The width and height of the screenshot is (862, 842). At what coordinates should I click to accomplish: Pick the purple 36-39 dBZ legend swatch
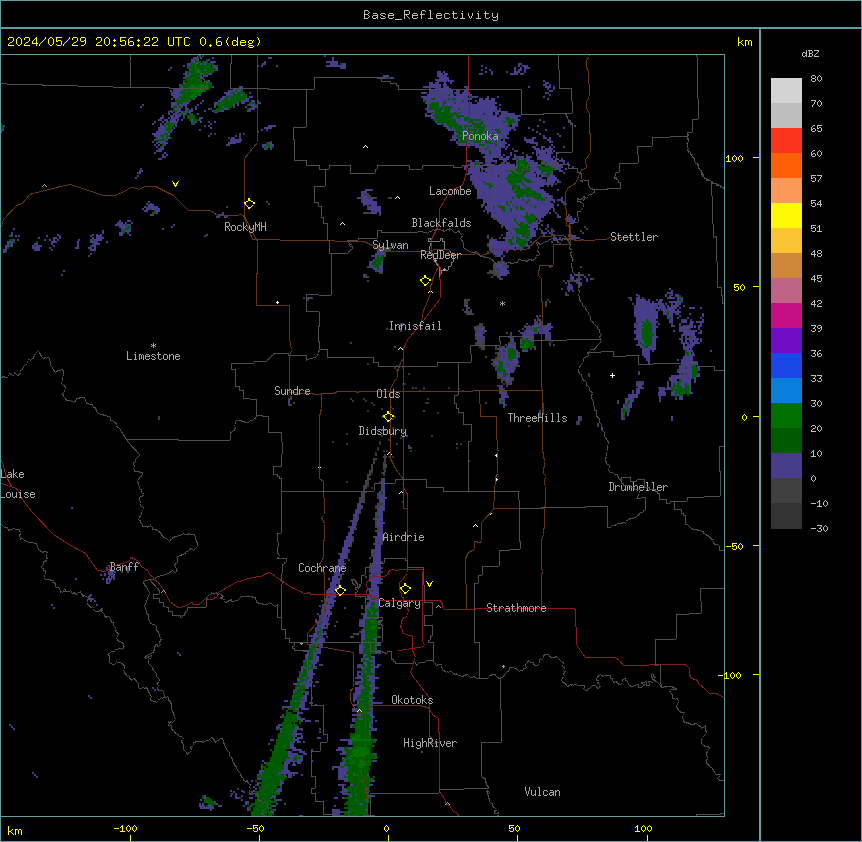point(786,341)
